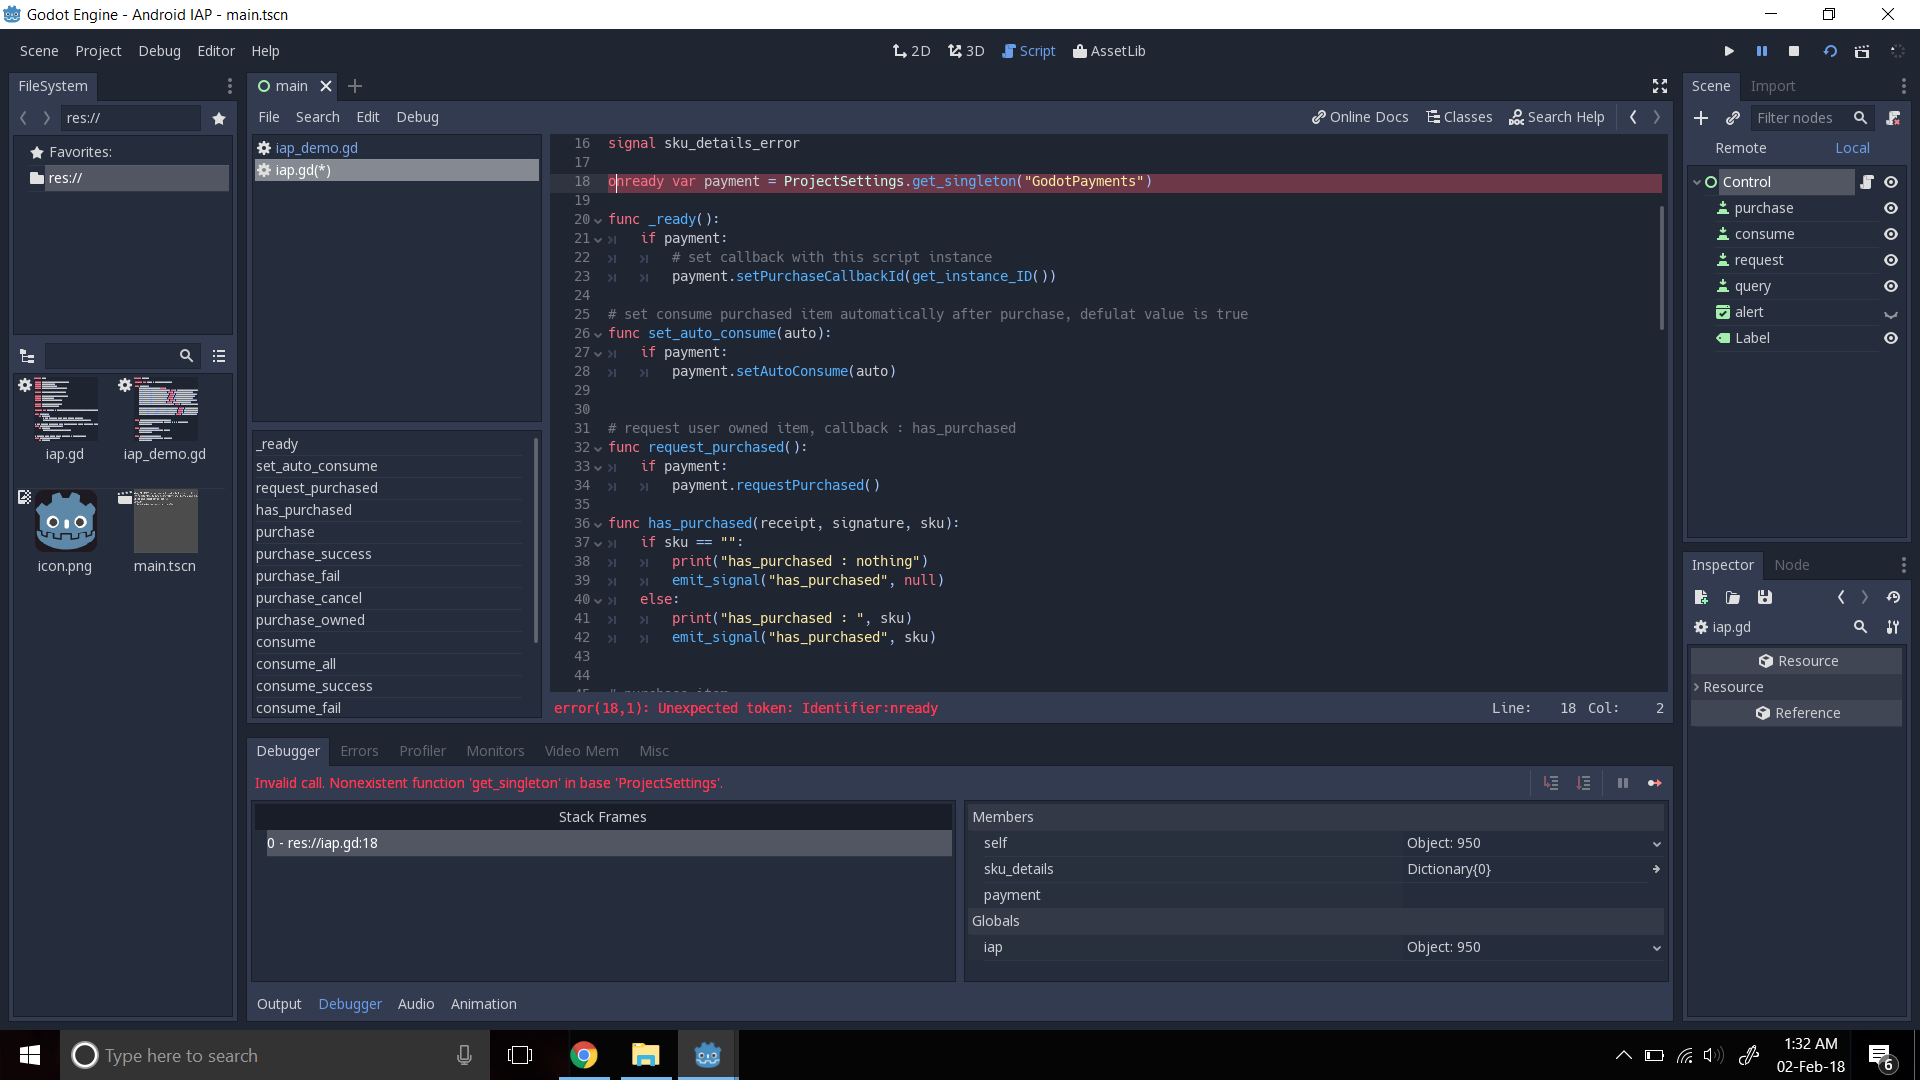Open the Project menu
This screenshot has height=1080, width=1920.
click(x=97, y=51)
